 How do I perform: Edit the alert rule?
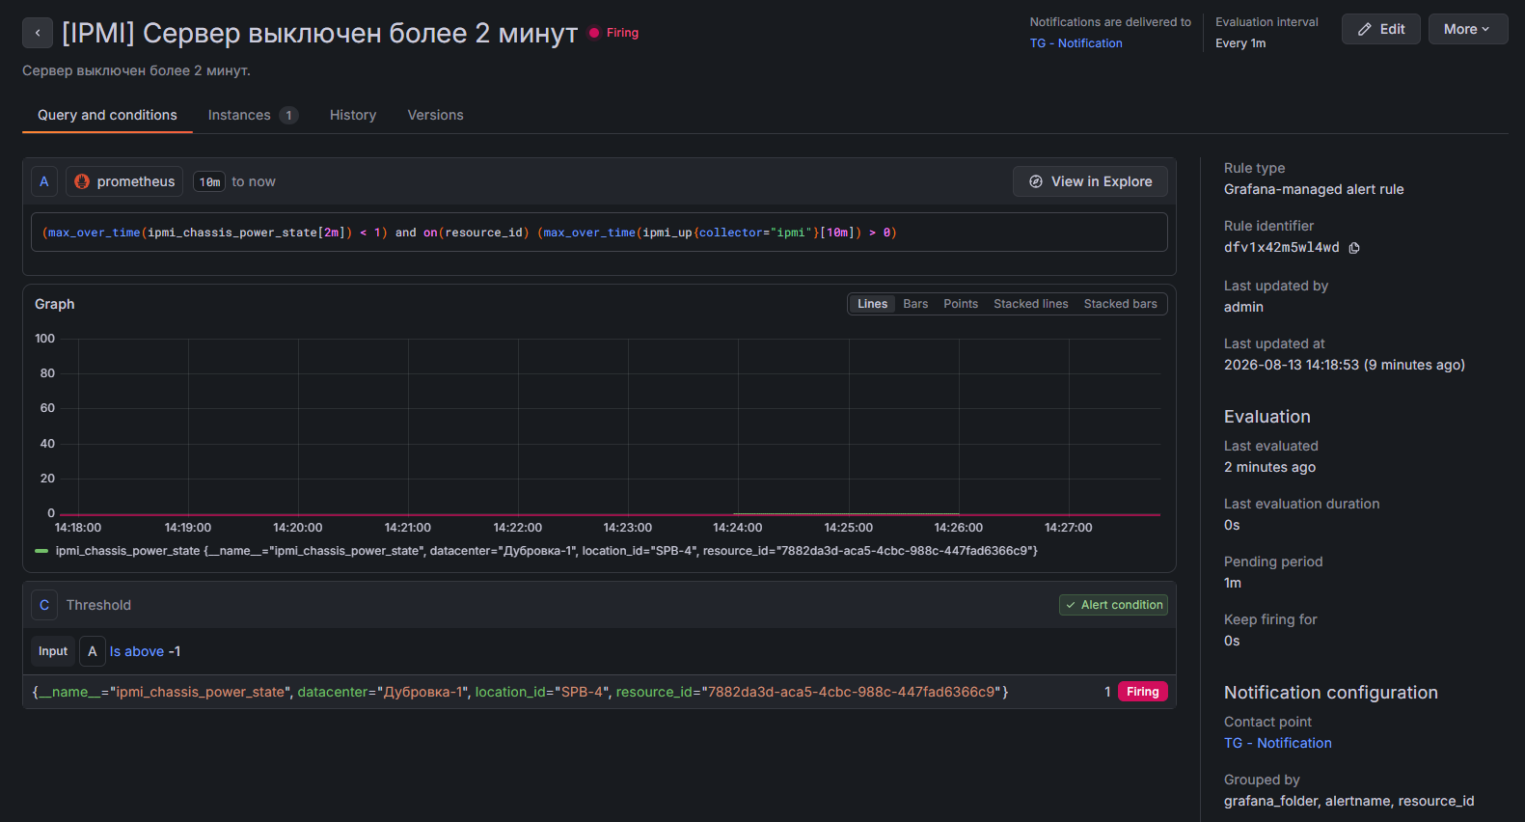(x=1380, y=29)
